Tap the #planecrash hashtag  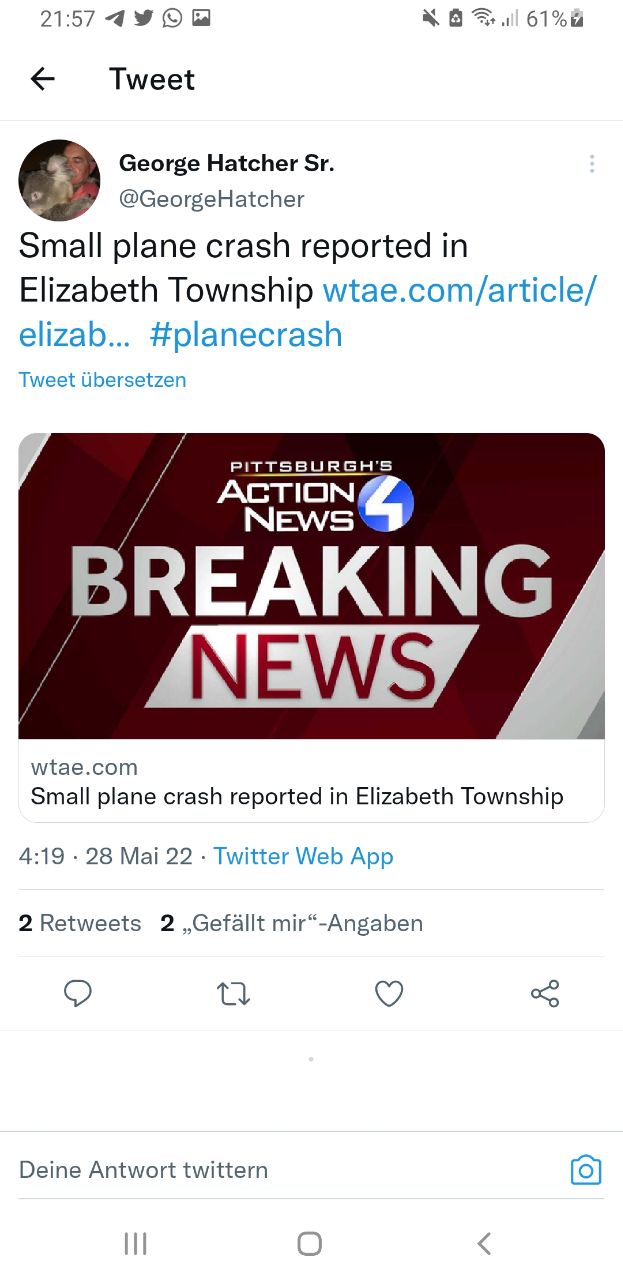pyautogui.click(x=246, y=334)
